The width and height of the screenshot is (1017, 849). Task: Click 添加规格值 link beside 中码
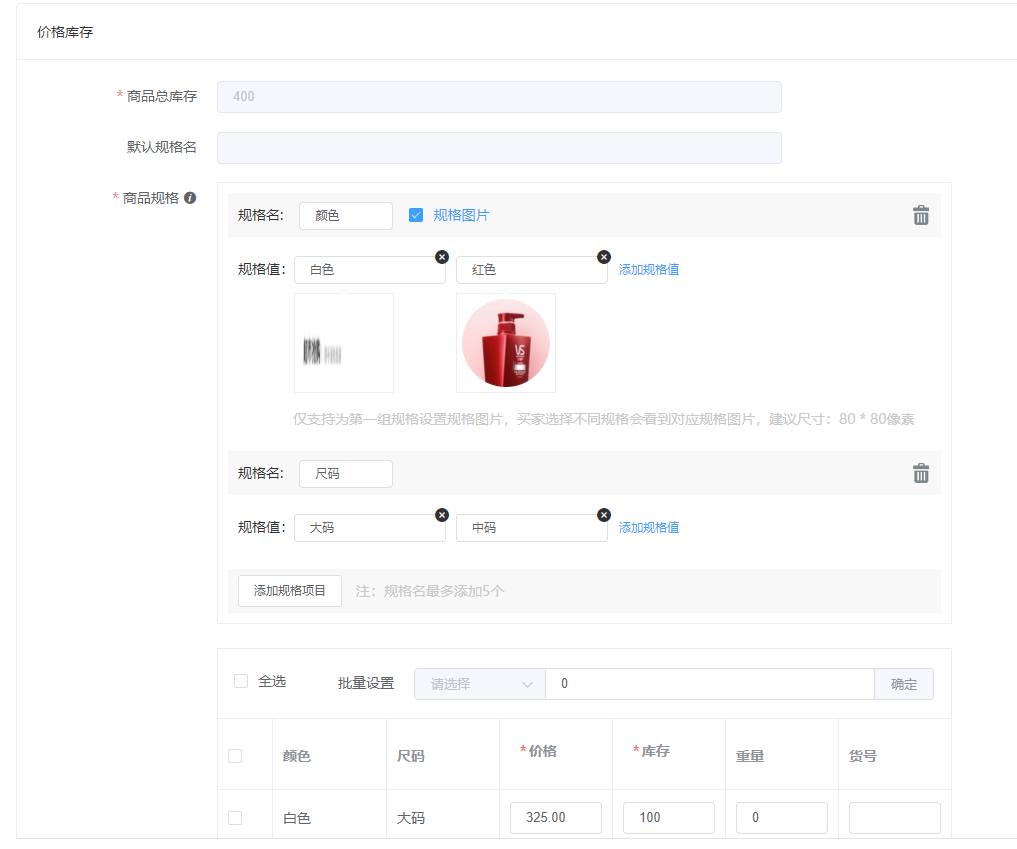click(x=648, y=528)
